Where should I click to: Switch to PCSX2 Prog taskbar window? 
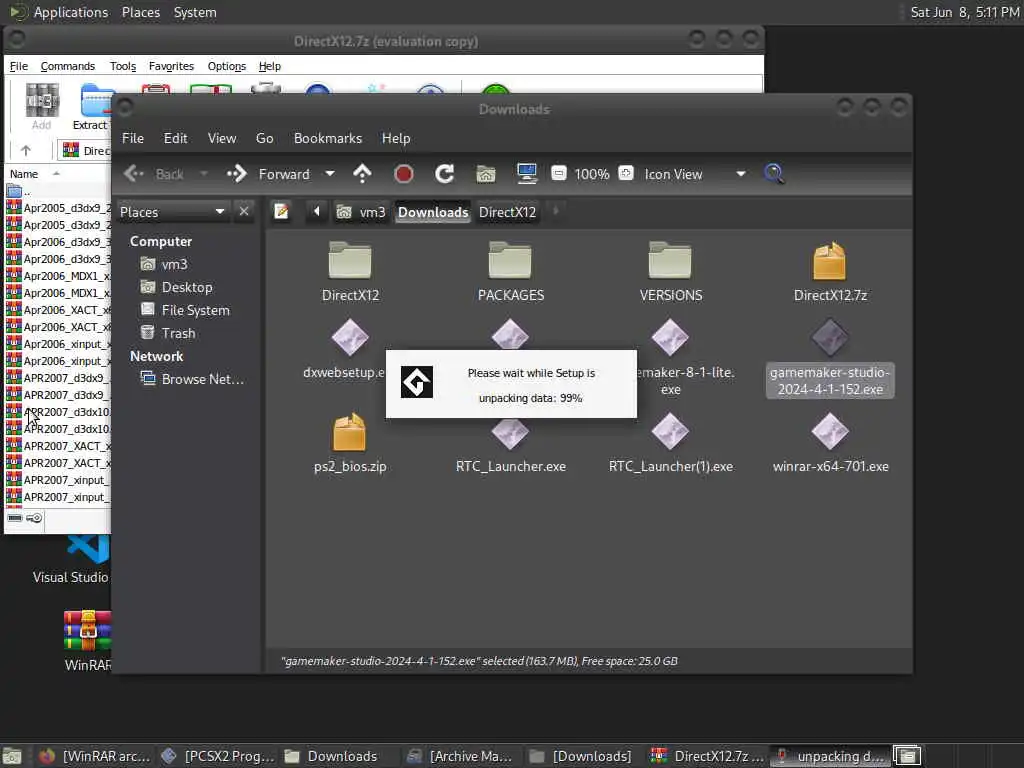[x=218, y=756]
